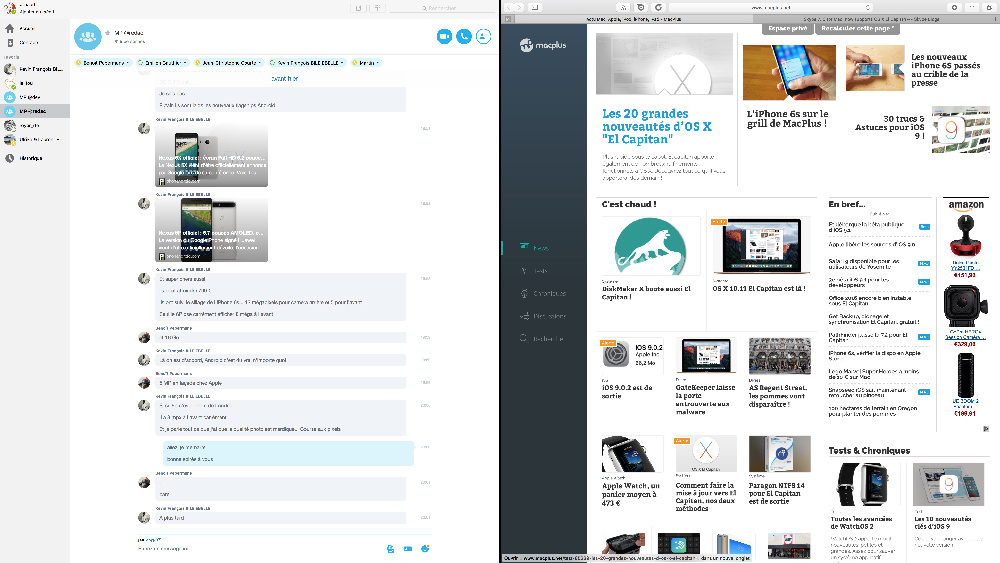Image resolution: width=1000 pixels, height=563 pixels.
Task: Click the send file icon below chat
Action: (x=390, y=548)
